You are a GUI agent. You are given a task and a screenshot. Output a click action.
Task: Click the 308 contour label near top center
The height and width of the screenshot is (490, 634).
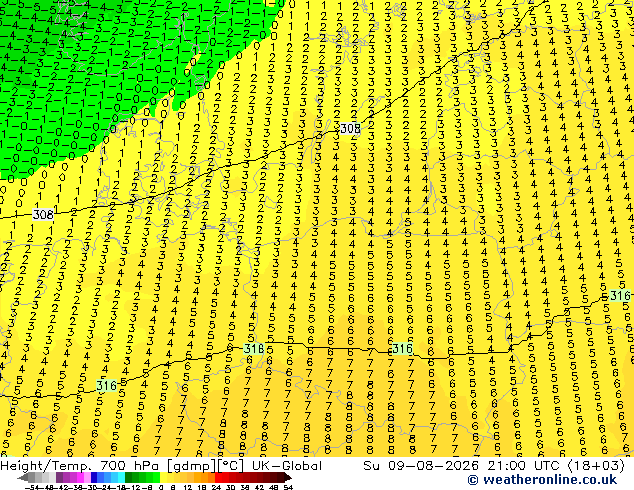(x=350, y=129)
